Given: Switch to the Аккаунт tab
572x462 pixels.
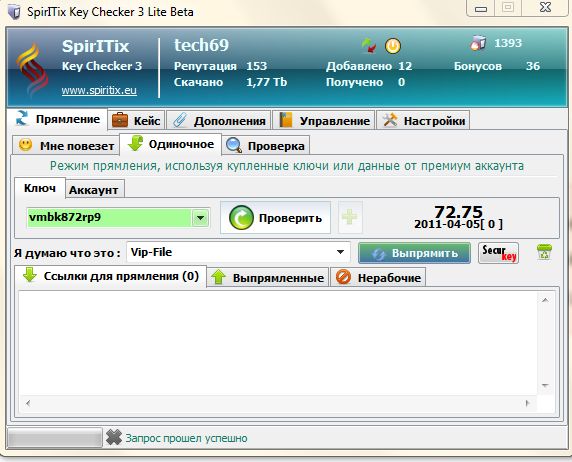Looking at the screenshot, I should 94,190.
